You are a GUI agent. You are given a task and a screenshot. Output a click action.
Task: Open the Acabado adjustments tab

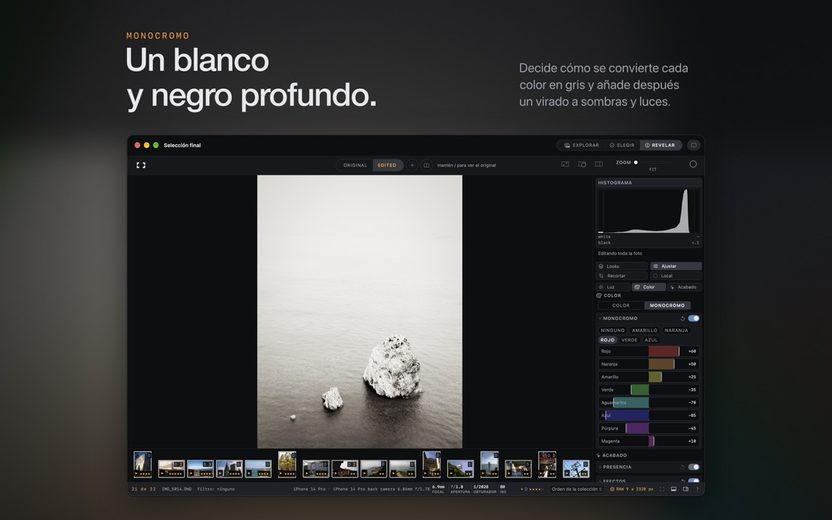[684, 287]
